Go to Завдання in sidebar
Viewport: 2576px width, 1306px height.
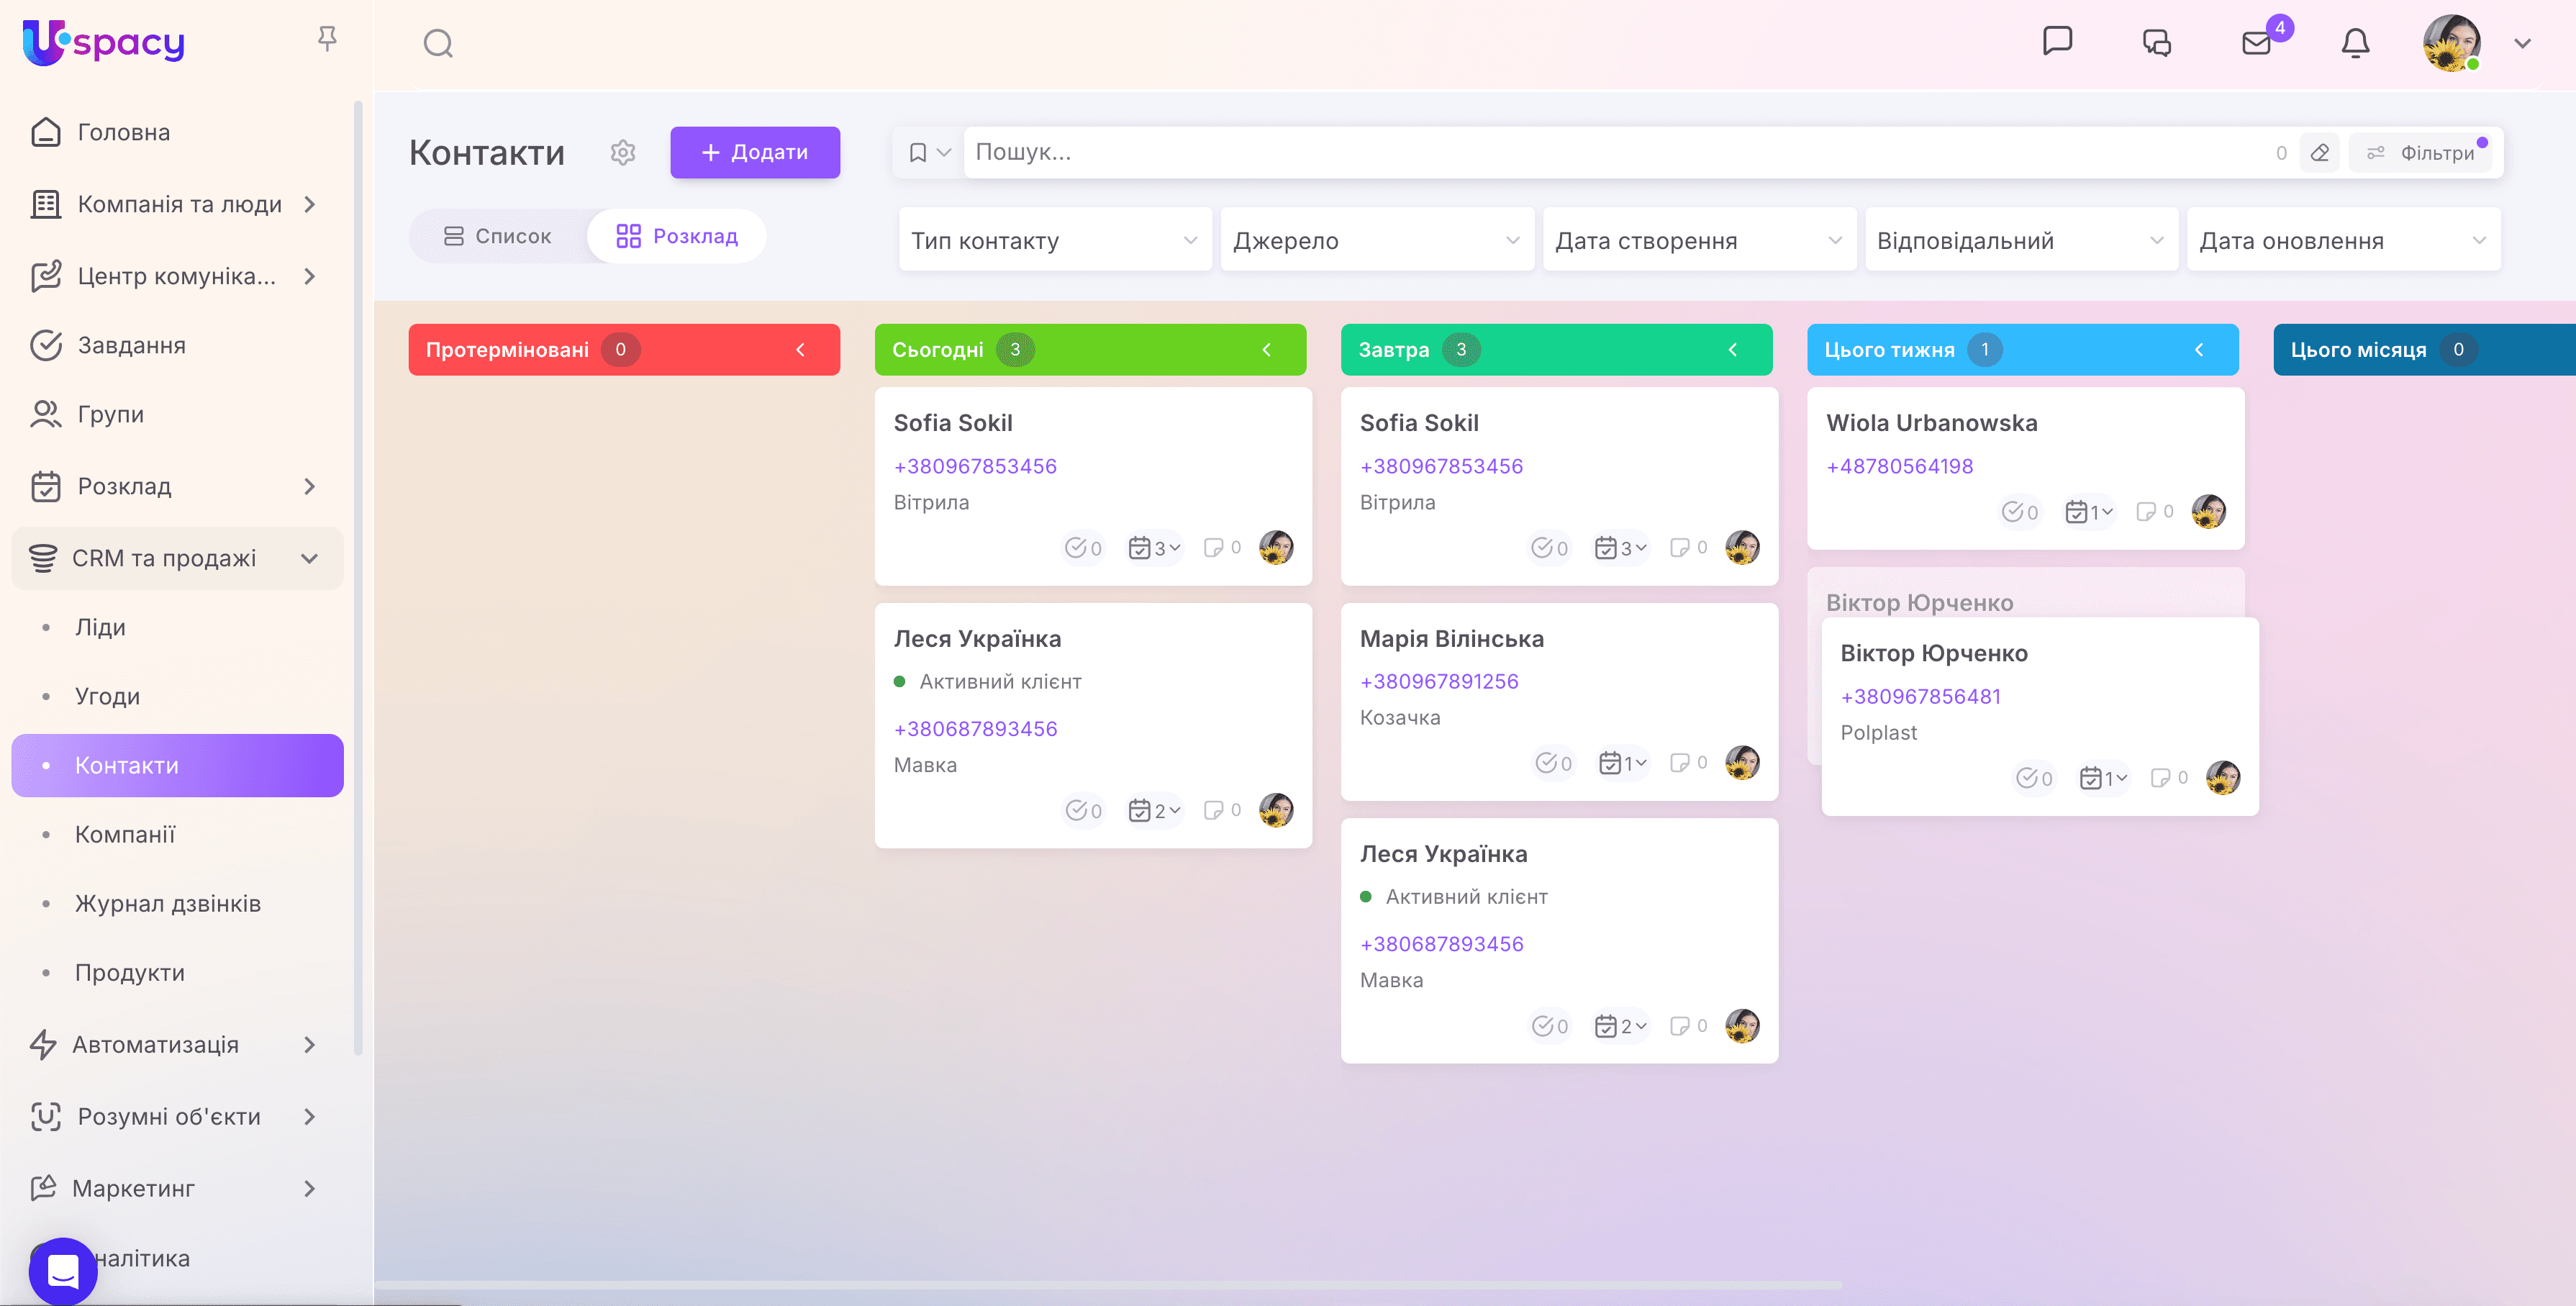[131, 345]
